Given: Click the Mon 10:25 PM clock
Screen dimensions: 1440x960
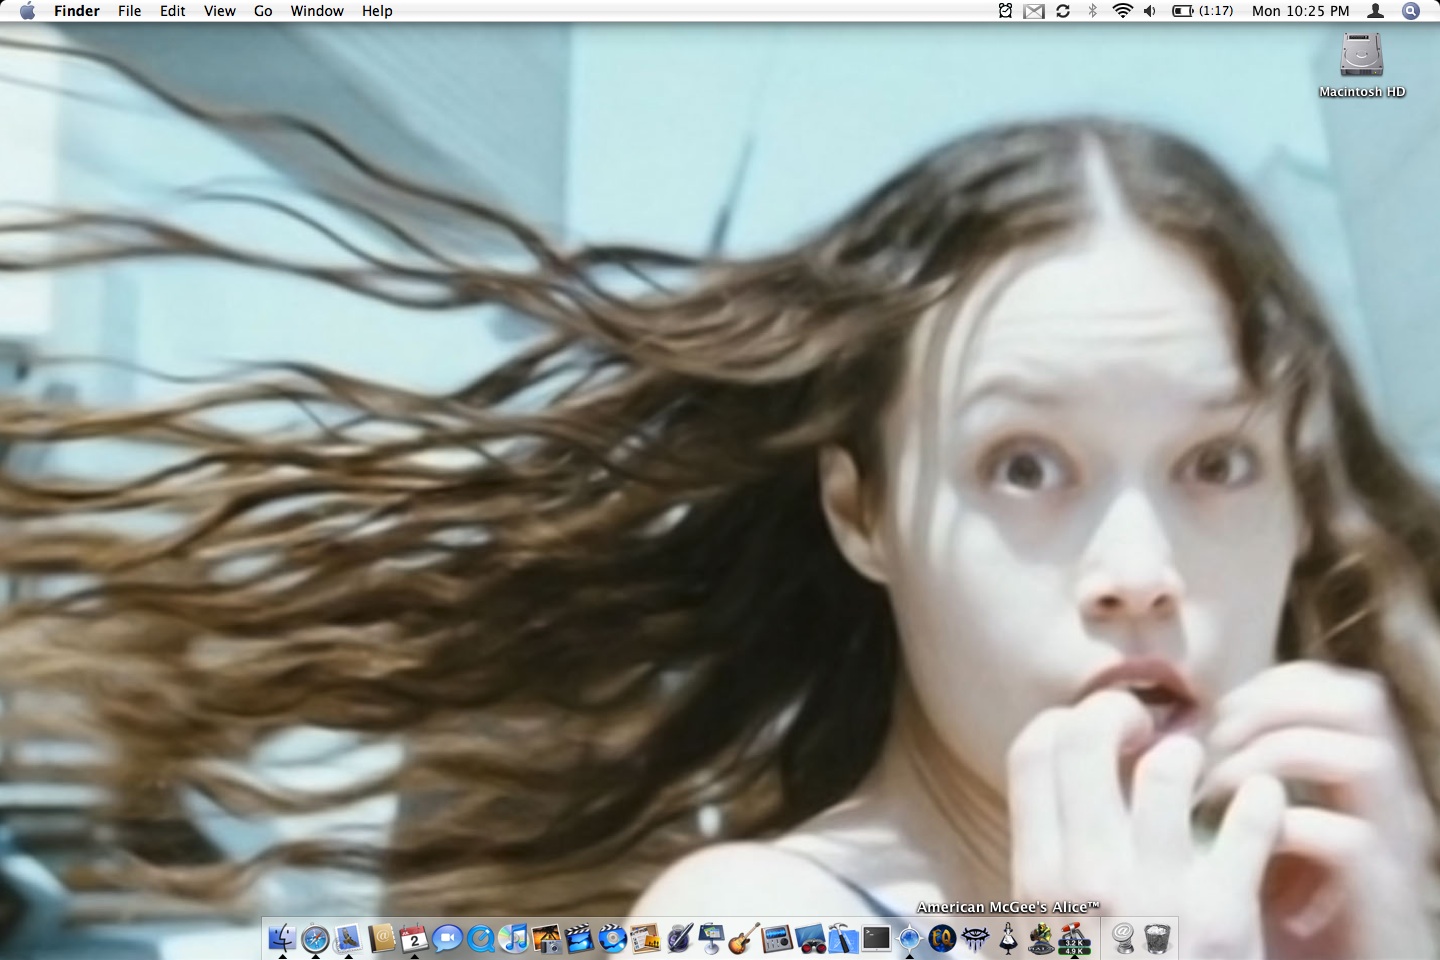Looking at the screenshot, I should 1300,11.
